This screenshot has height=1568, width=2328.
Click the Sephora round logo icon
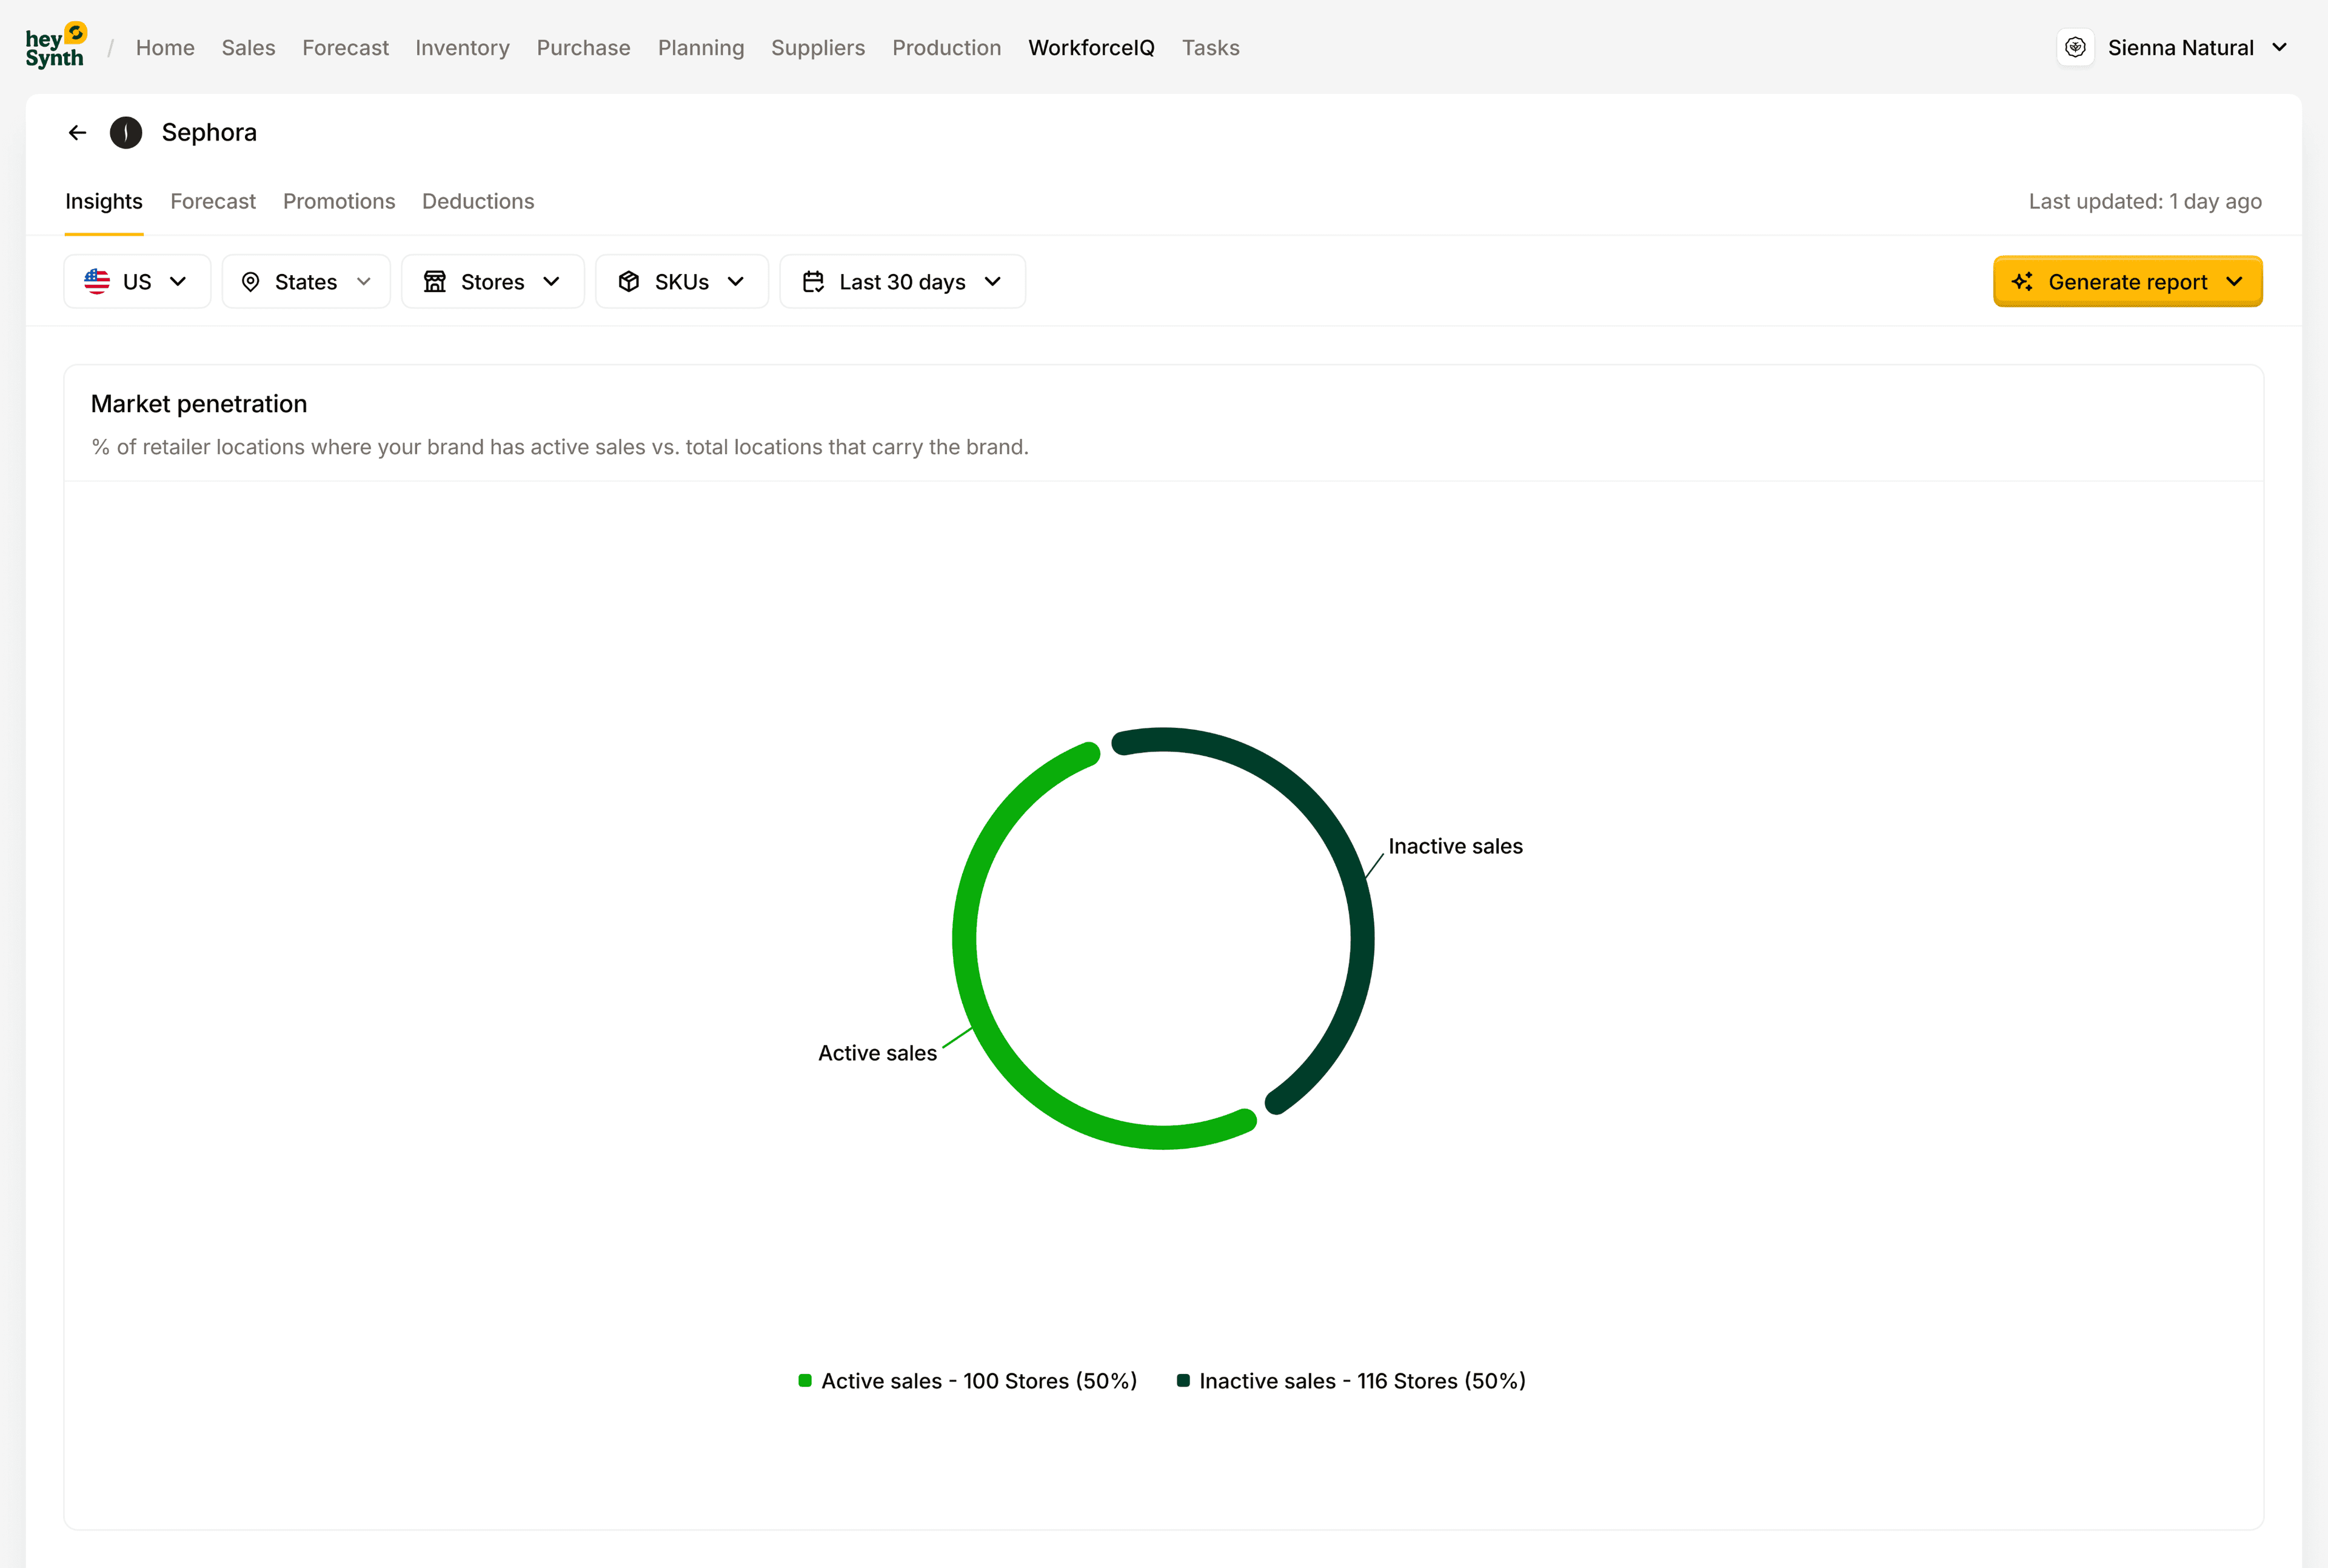(126, 132)
